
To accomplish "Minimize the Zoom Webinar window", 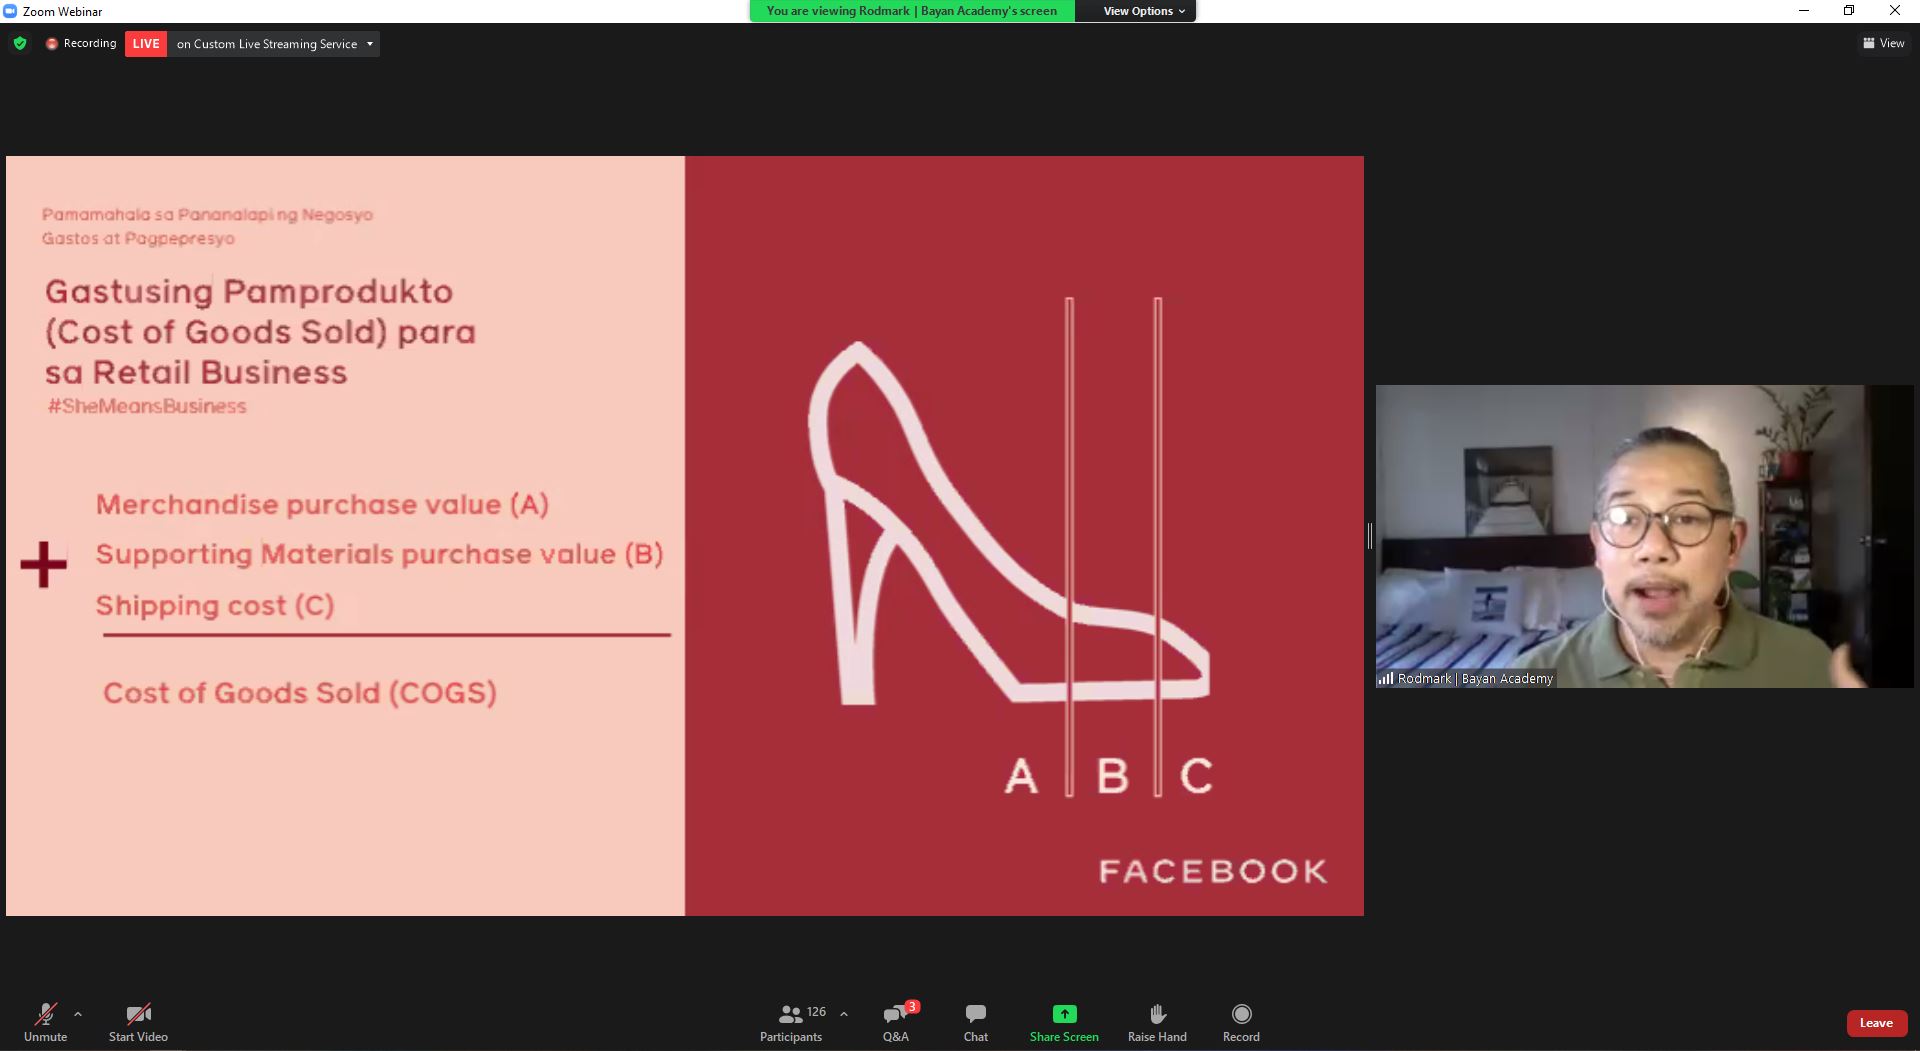I will click(1804, 11).
